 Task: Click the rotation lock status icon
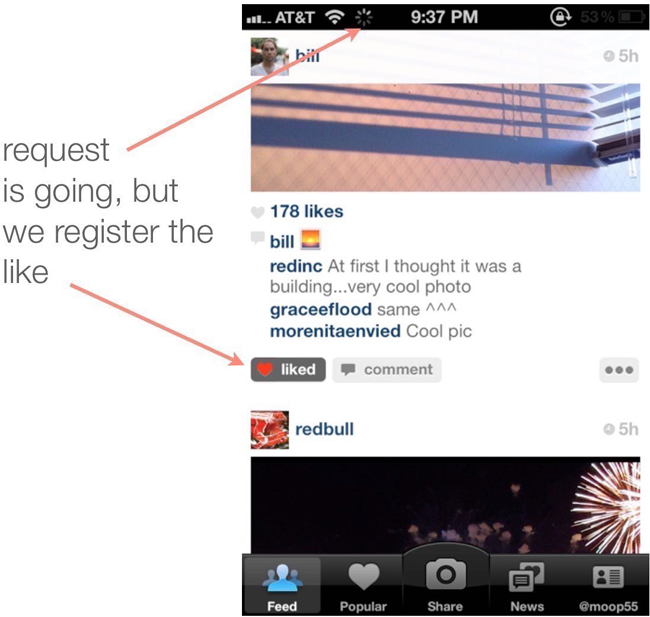click(x=560, y=17)
